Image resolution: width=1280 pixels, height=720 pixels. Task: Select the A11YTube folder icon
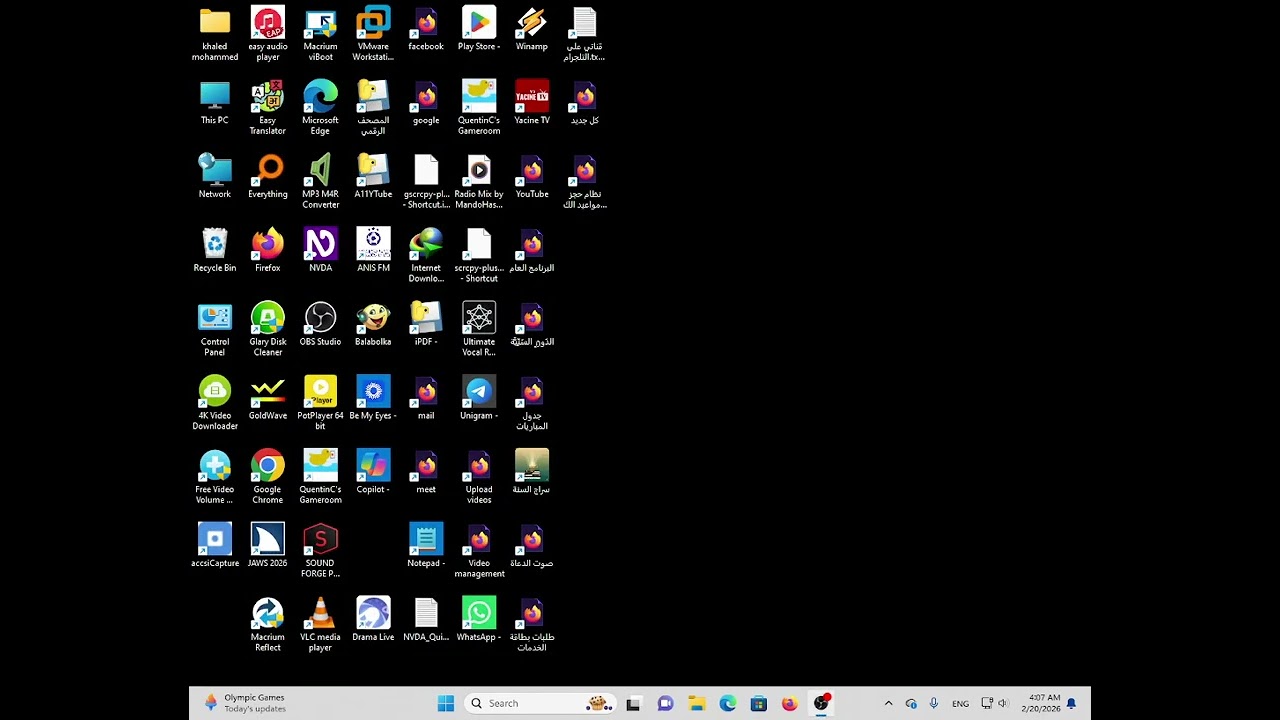pos(373,177)
